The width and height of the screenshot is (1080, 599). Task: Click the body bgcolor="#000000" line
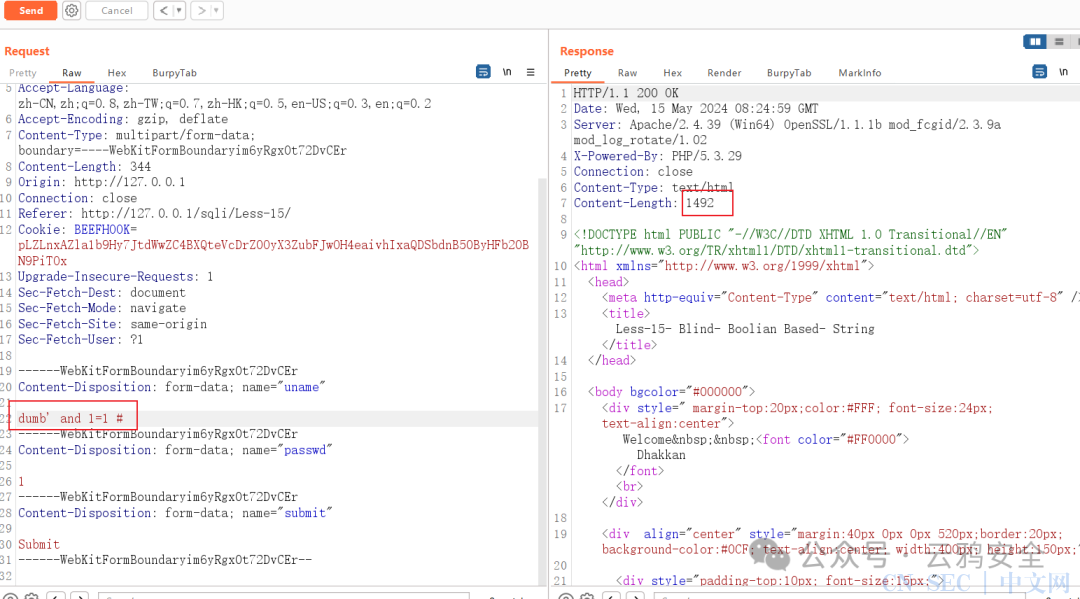point(672,392)
